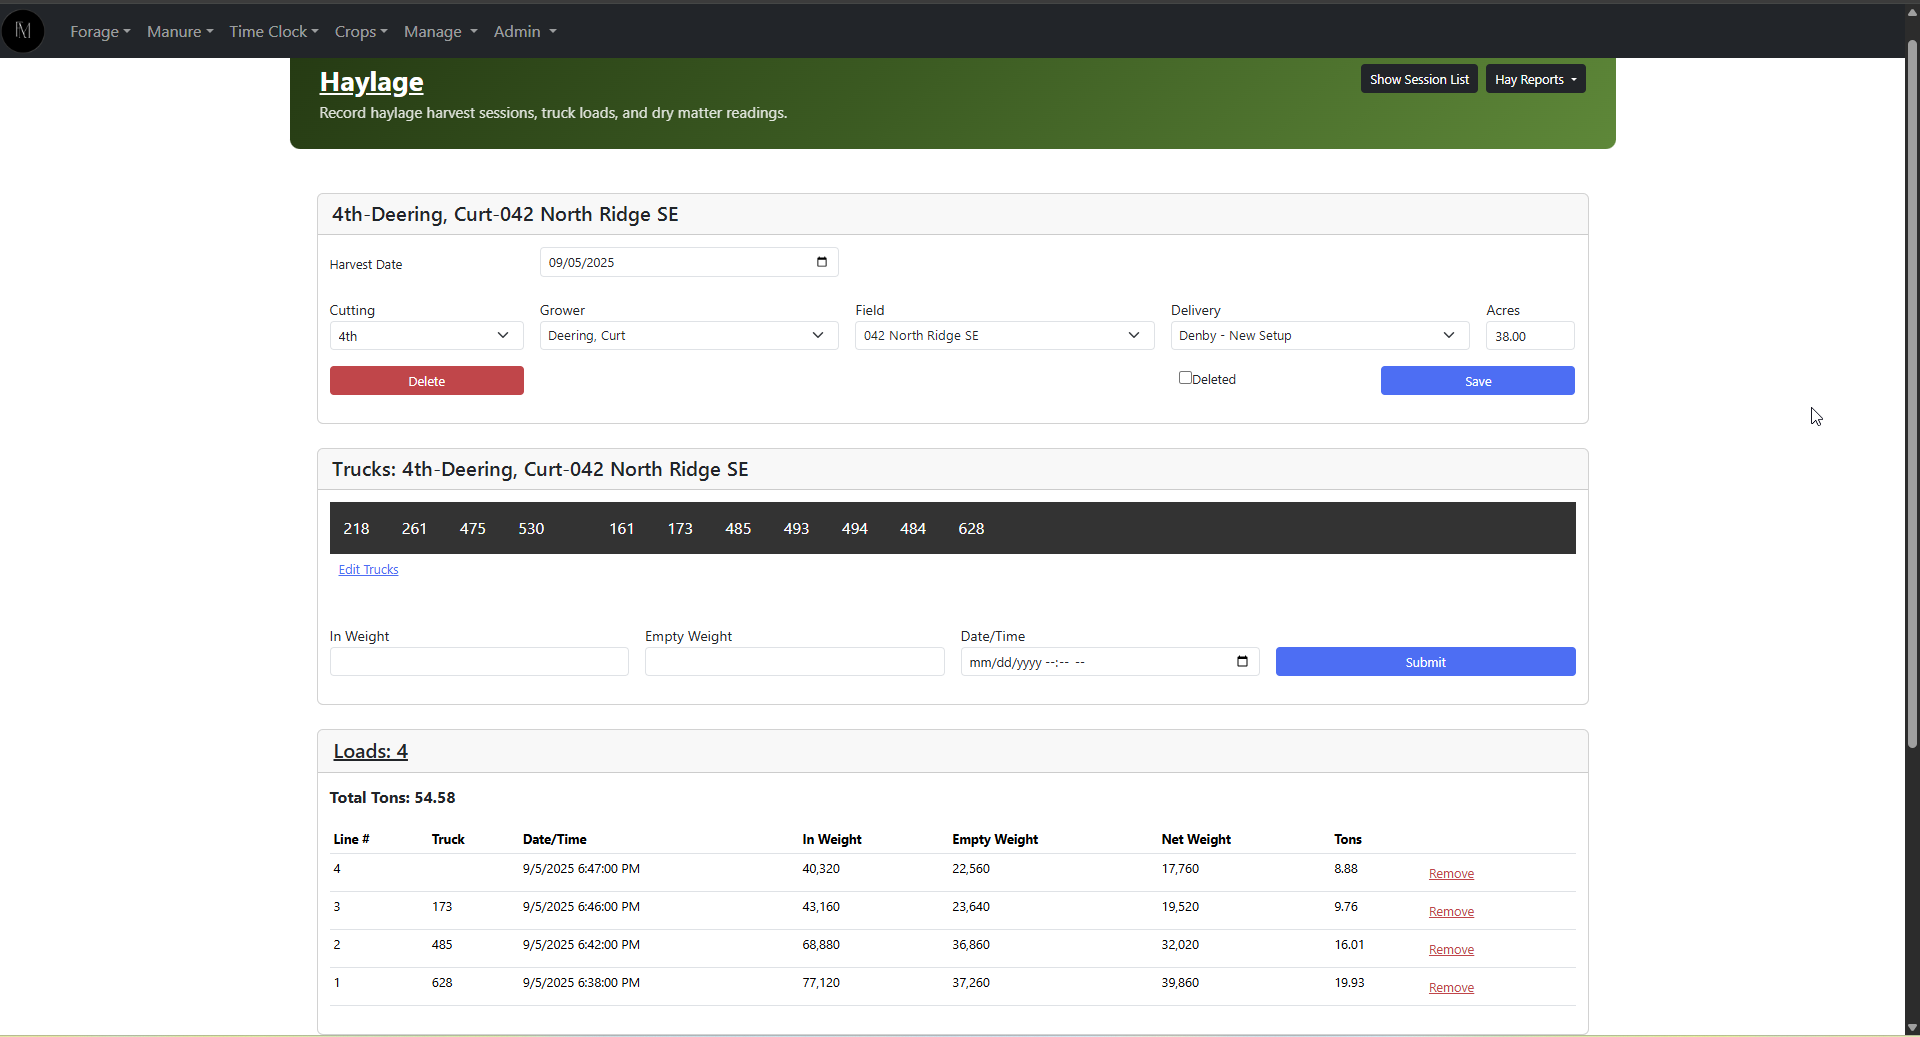Viewport: 1920px width, 1037px height.
Task: Remove load line 2 for truck 485
Action: pyautogui.click(x=1451, y=950)
